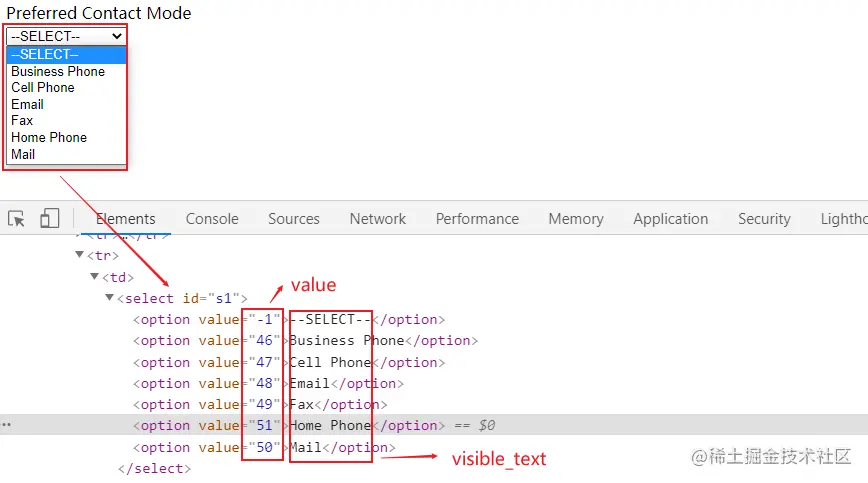This screenshot has height=483, width=868.
Task: Open the Preferred Contact Mode dropdown
Action: [66, 37]
